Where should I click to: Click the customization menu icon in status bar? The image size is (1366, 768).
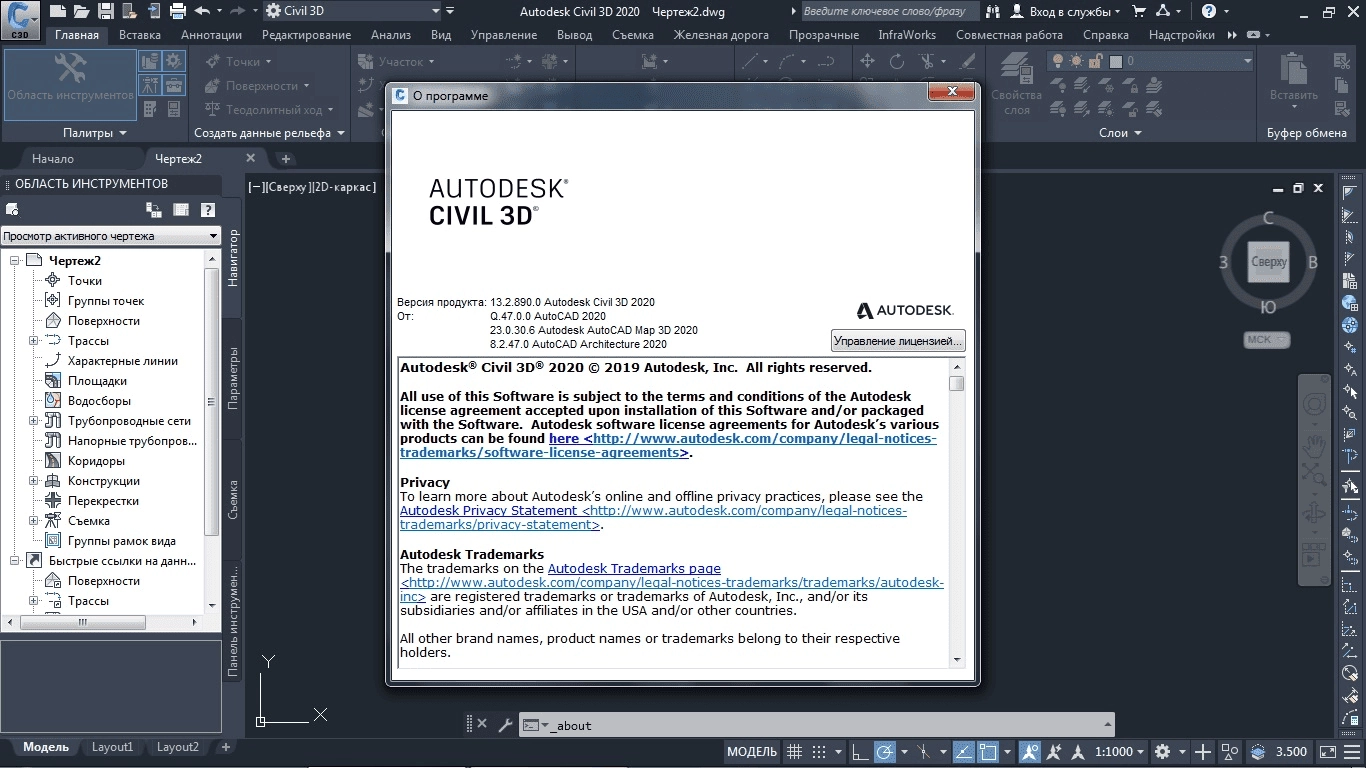1351,751
